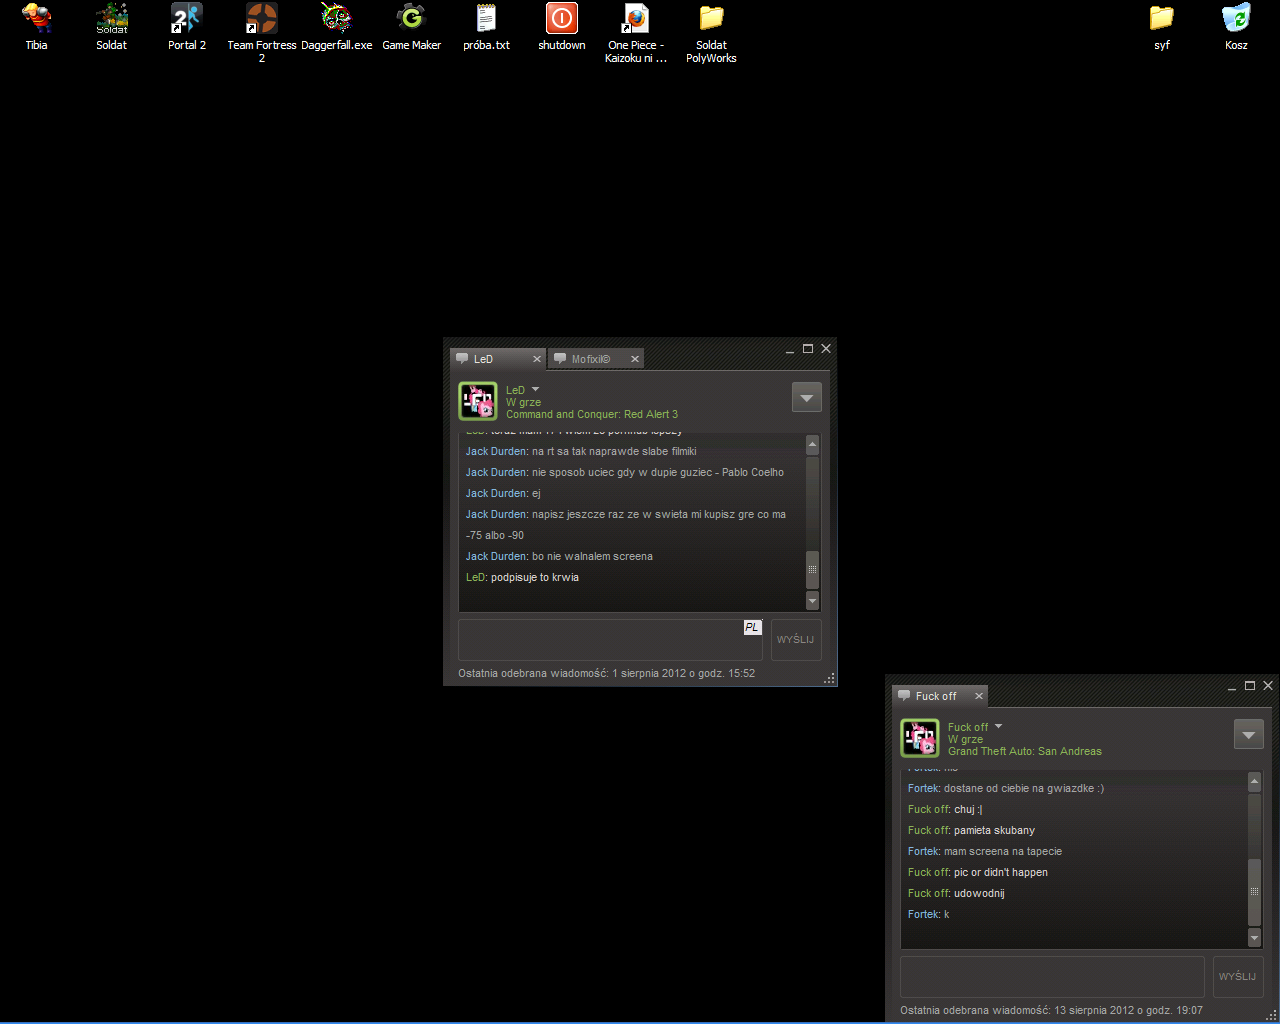Launch the Soldat game icon

pyautogui.click(x=112, y=19)
